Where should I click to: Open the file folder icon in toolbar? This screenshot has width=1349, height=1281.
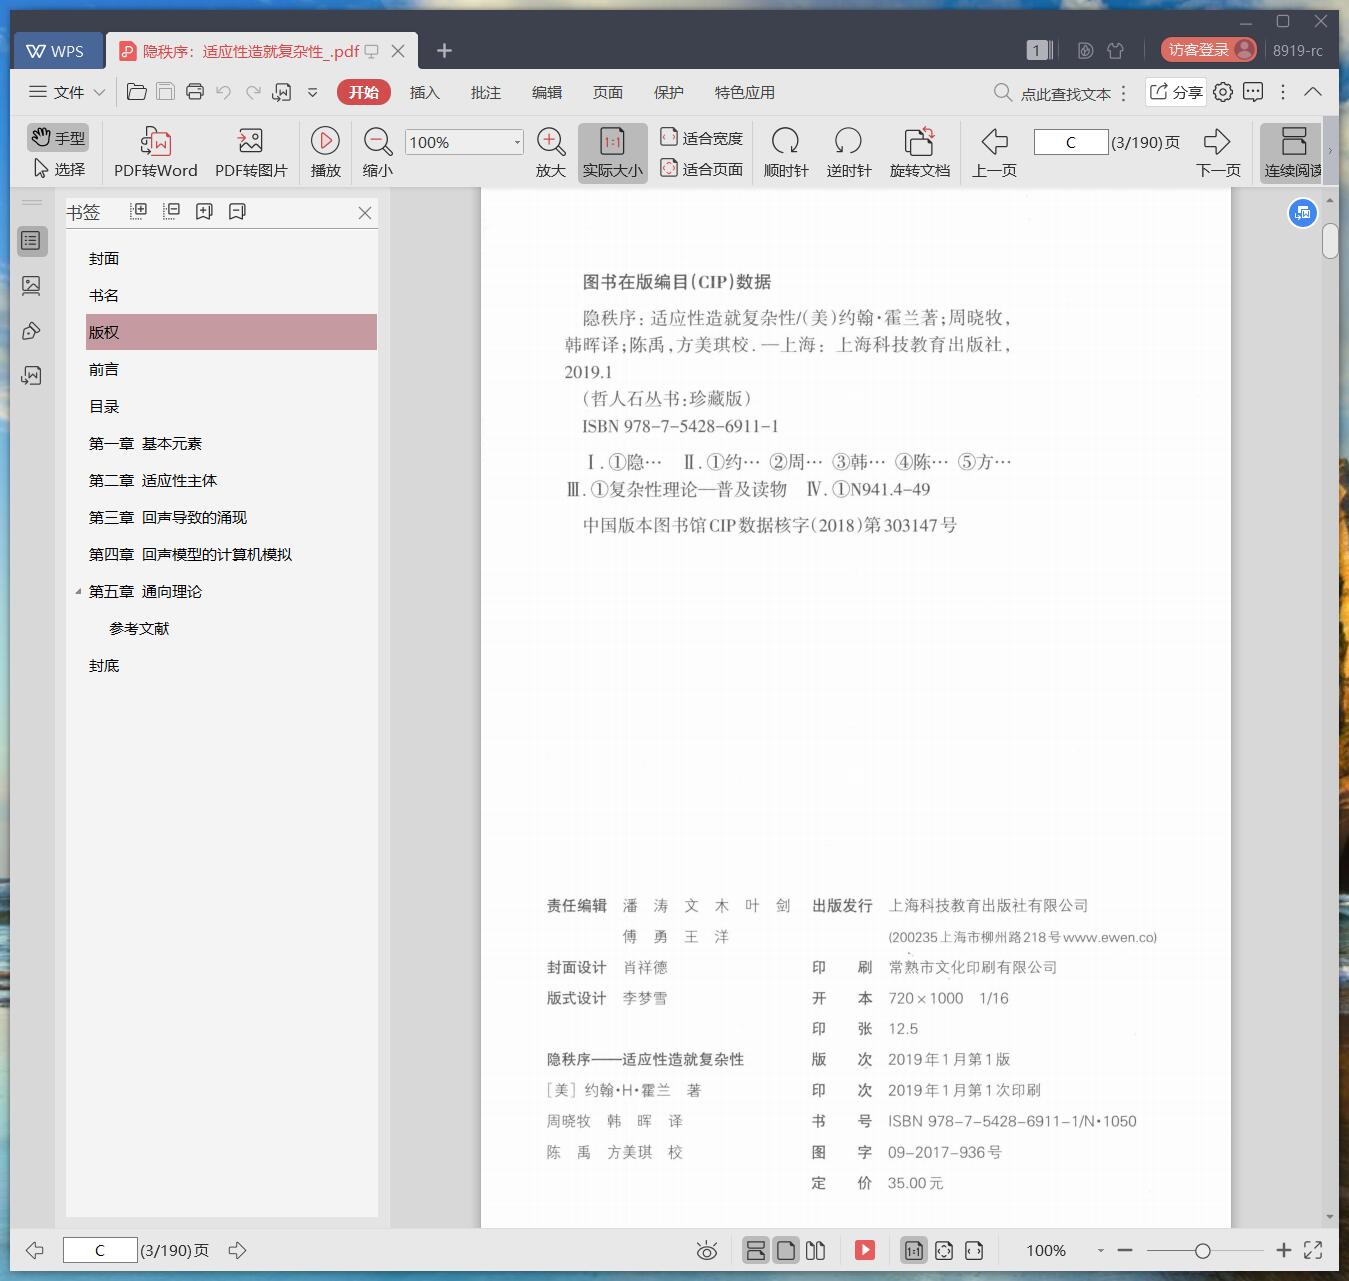click(x=137, y=92)
